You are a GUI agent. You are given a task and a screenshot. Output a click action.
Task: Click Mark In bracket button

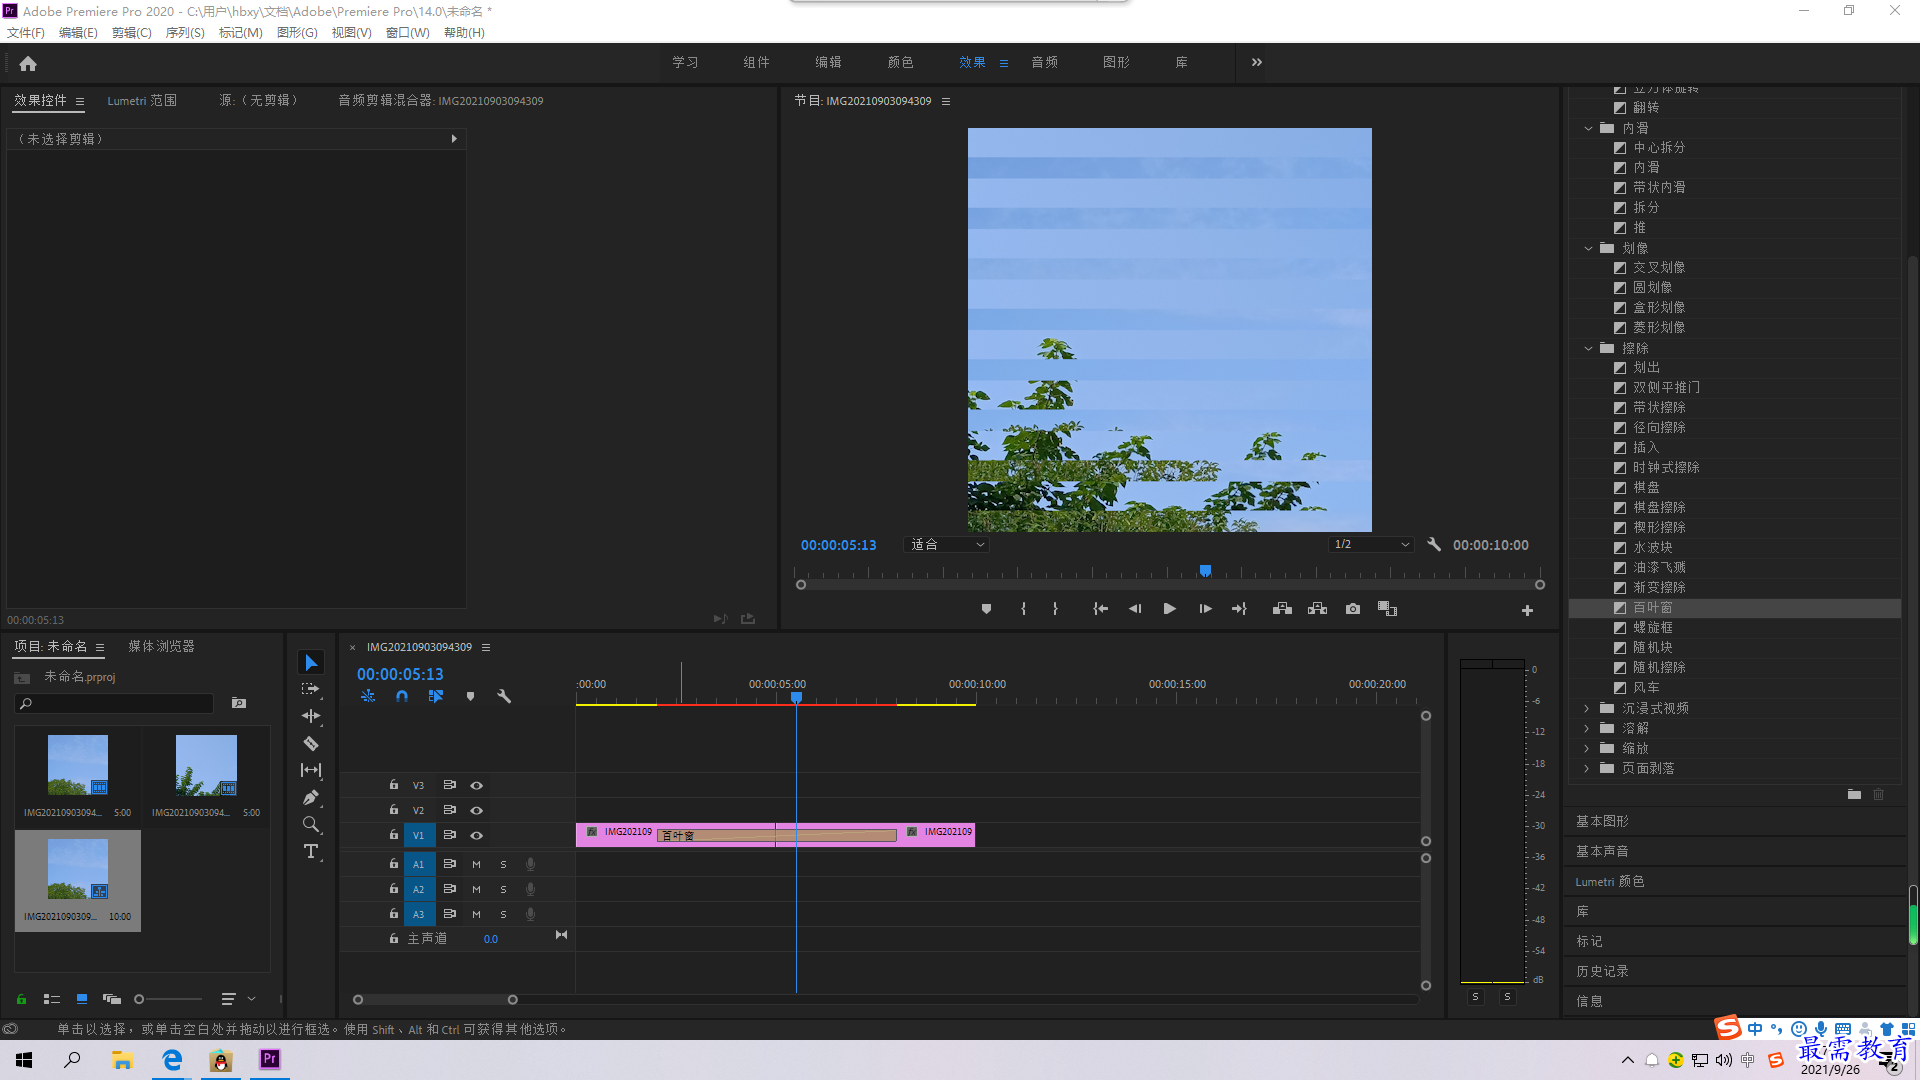pos(1023,609)
